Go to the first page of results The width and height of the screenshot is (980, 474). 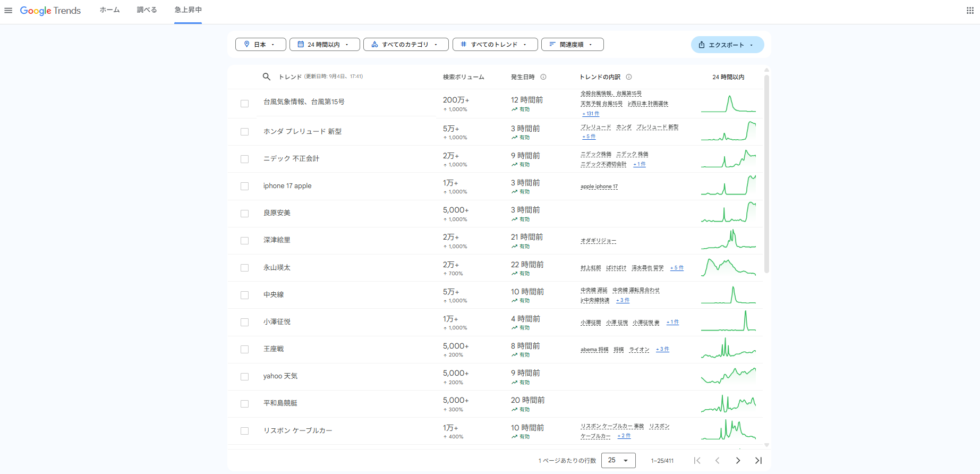(x=698, y=460)
